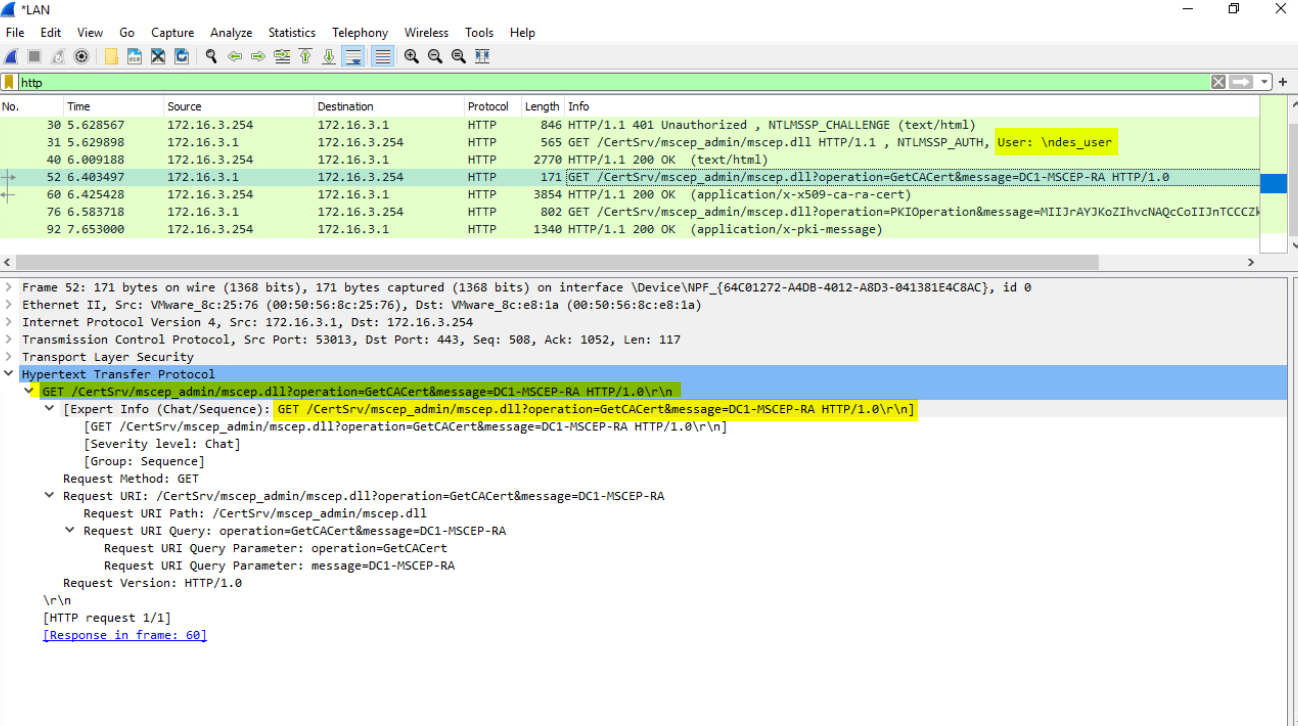The height and width of the screenshot is (726, 1298).
Task: Stop the running capture
Action: point(33,56)
